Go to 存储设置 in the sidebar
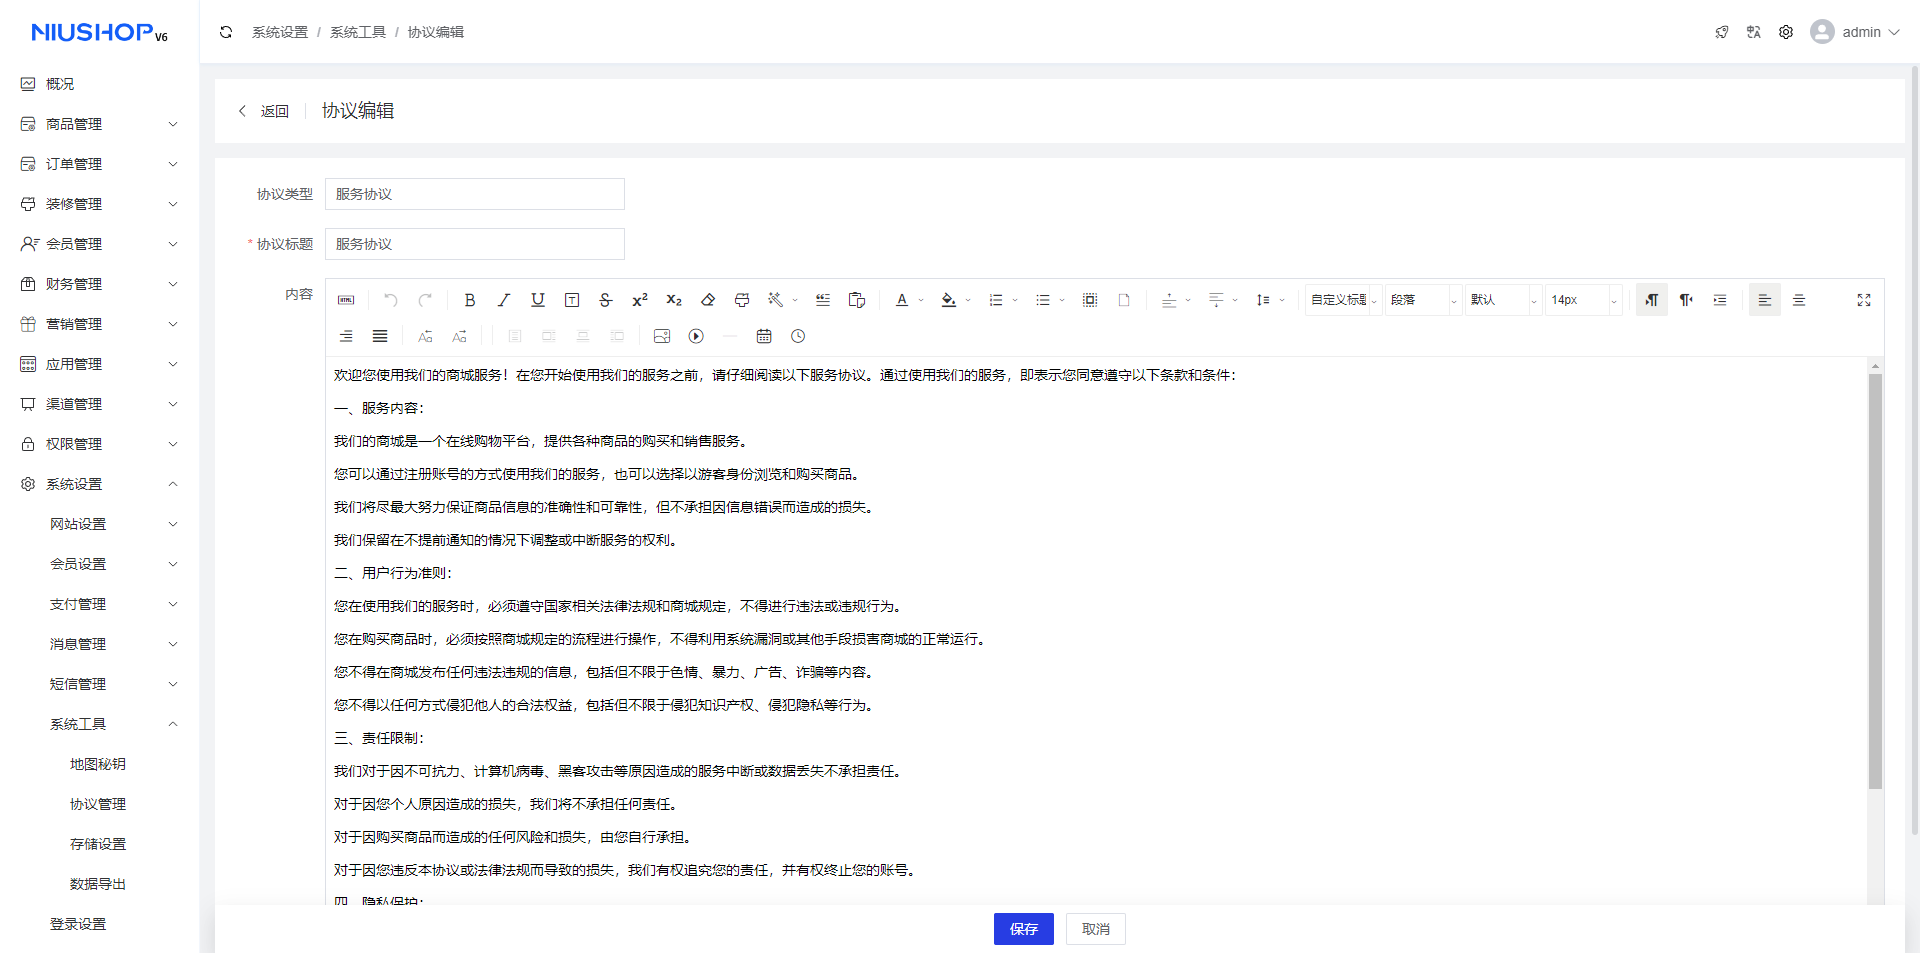This screenshot has height=953, width=1920. tap(98, 844)
